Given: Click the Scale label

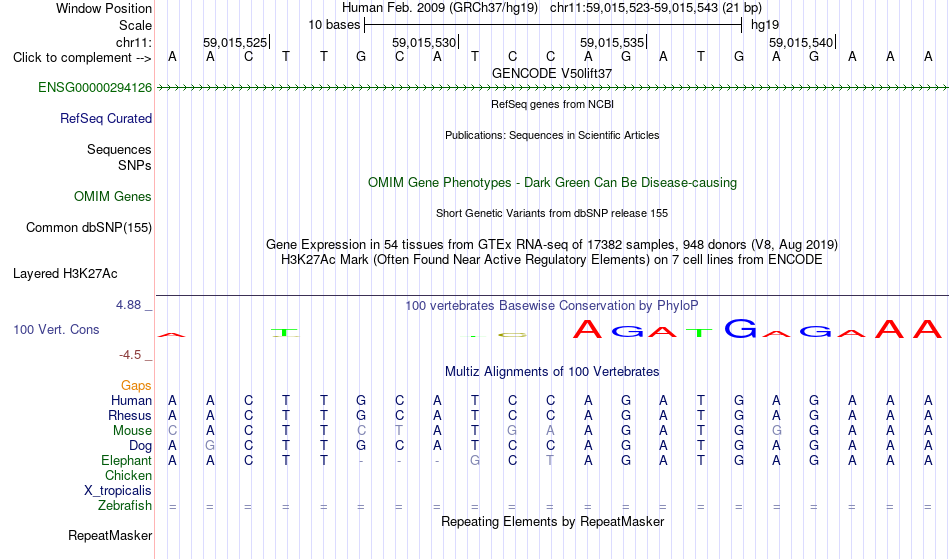Looking at the screenshot, I should 135,25.
